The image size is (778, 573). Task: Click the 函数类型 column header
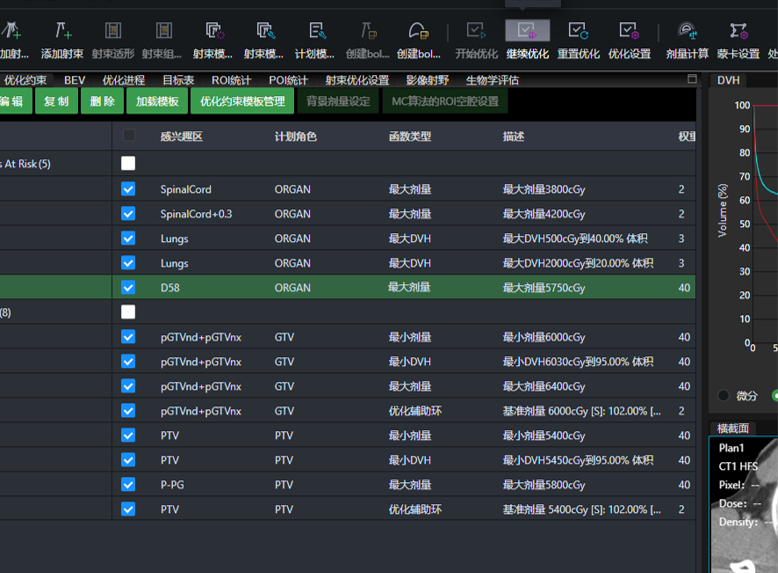410,136
